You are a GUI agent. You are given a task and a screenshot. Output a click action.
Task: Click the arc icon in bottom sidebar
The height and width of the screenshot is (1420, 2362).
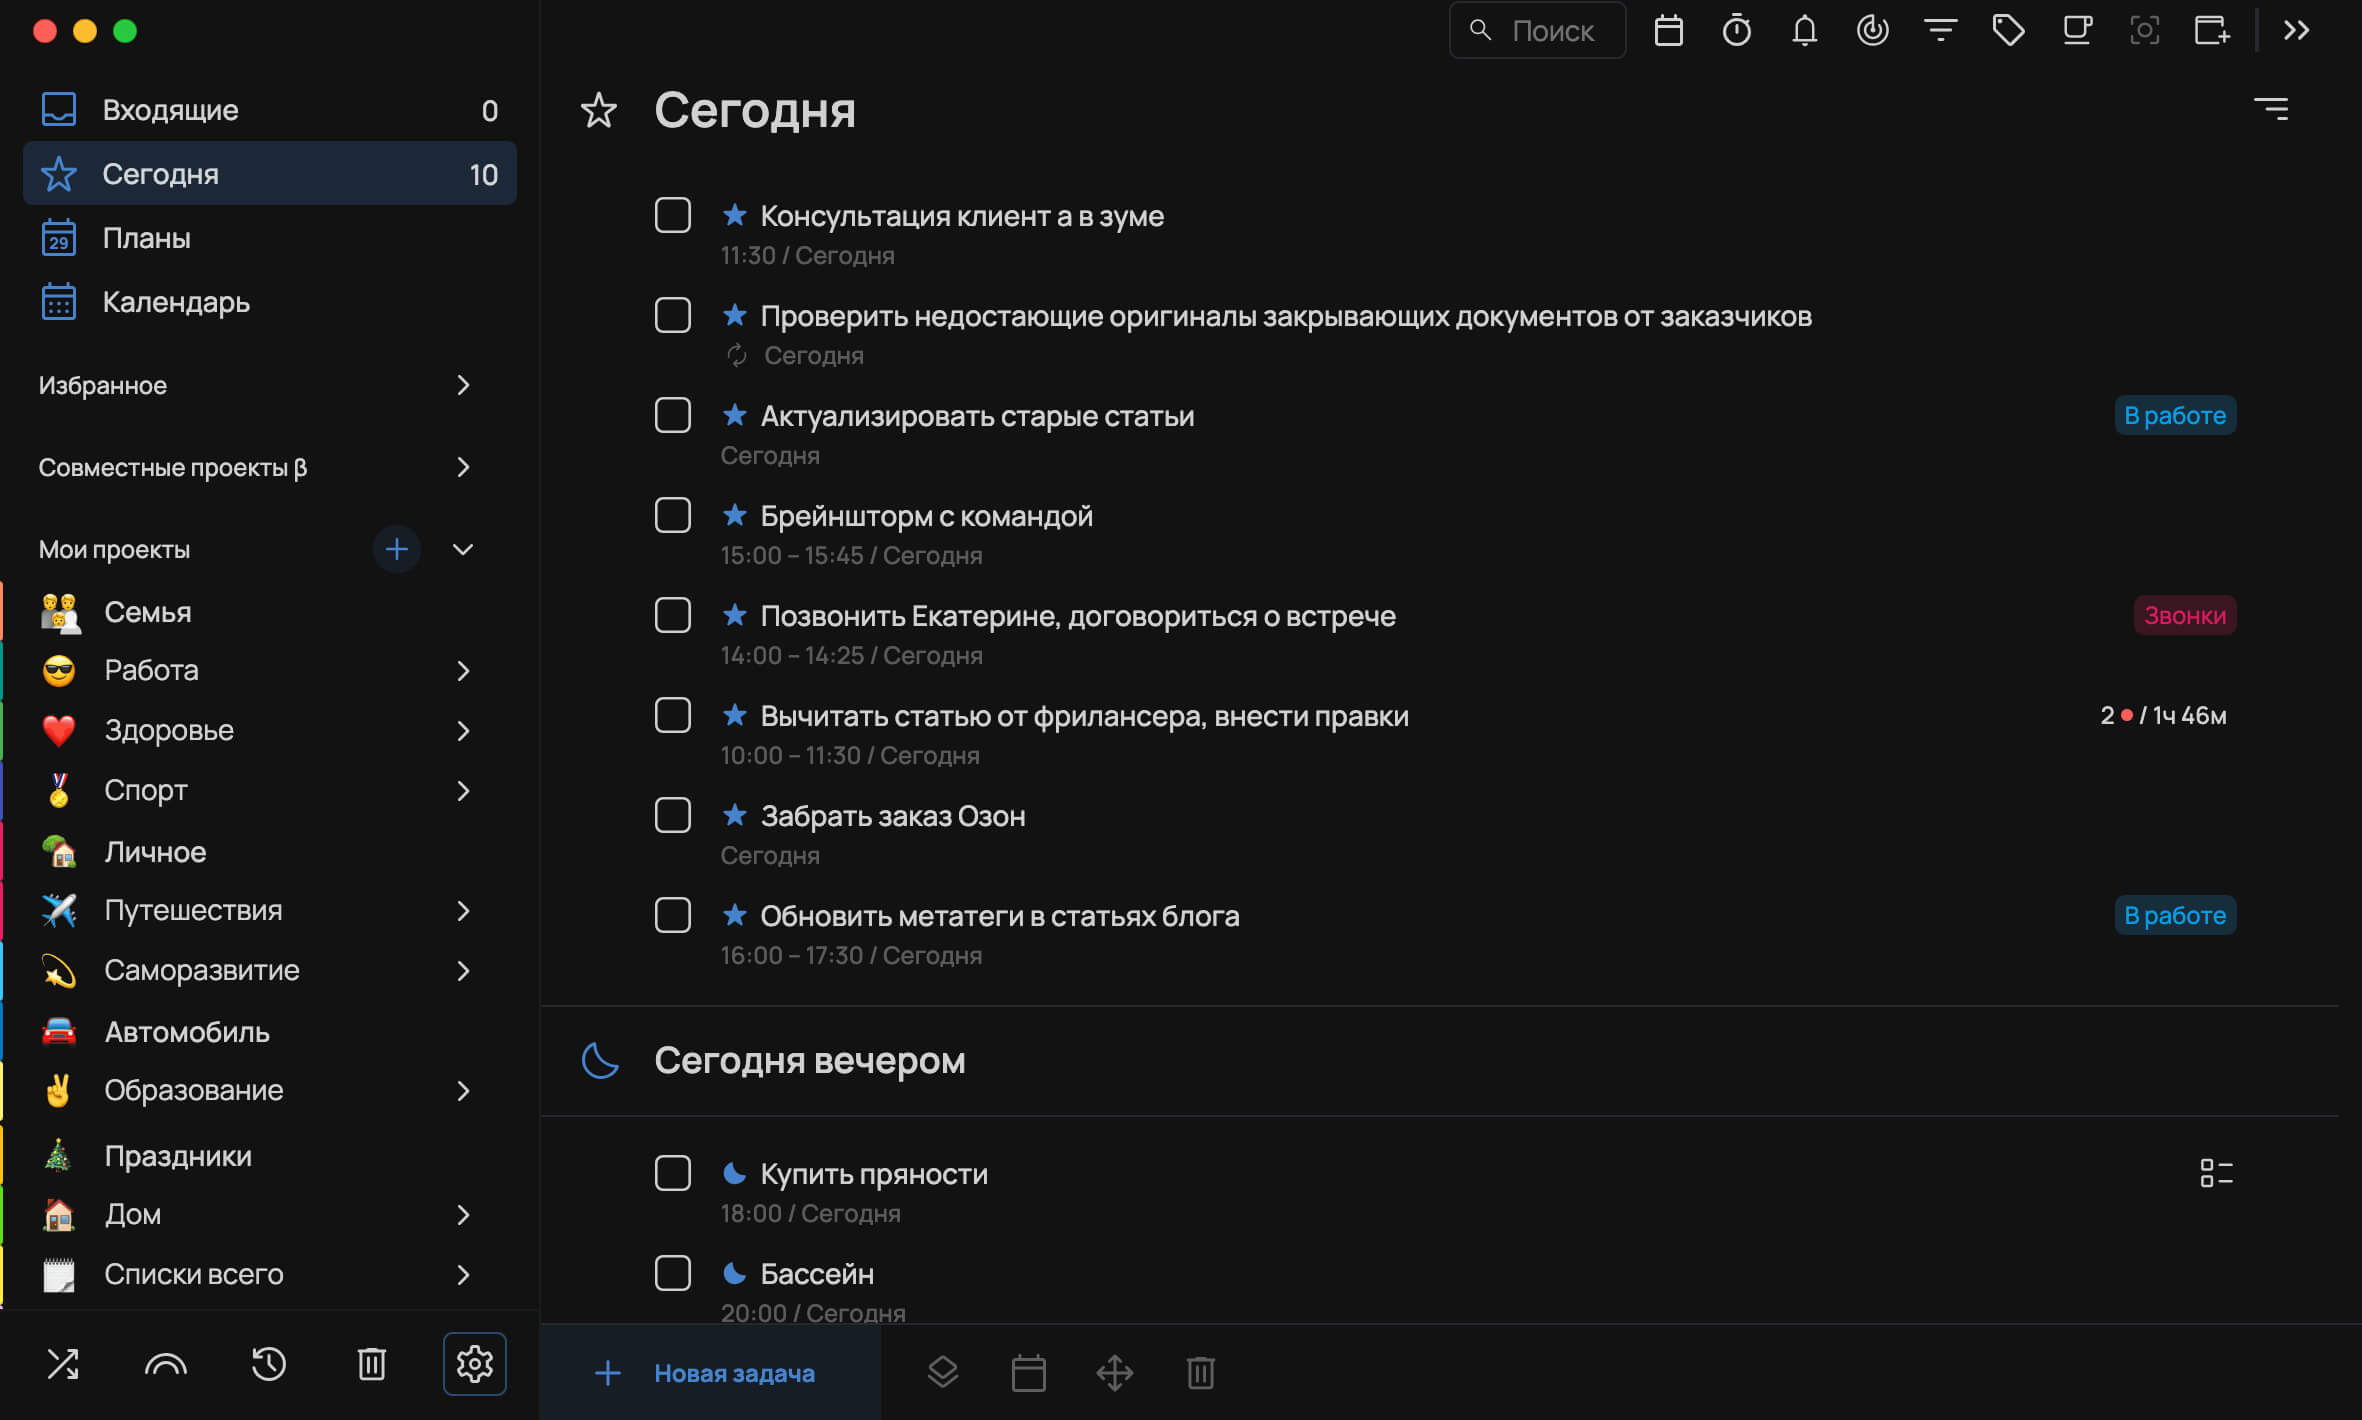pos(166,1364)
